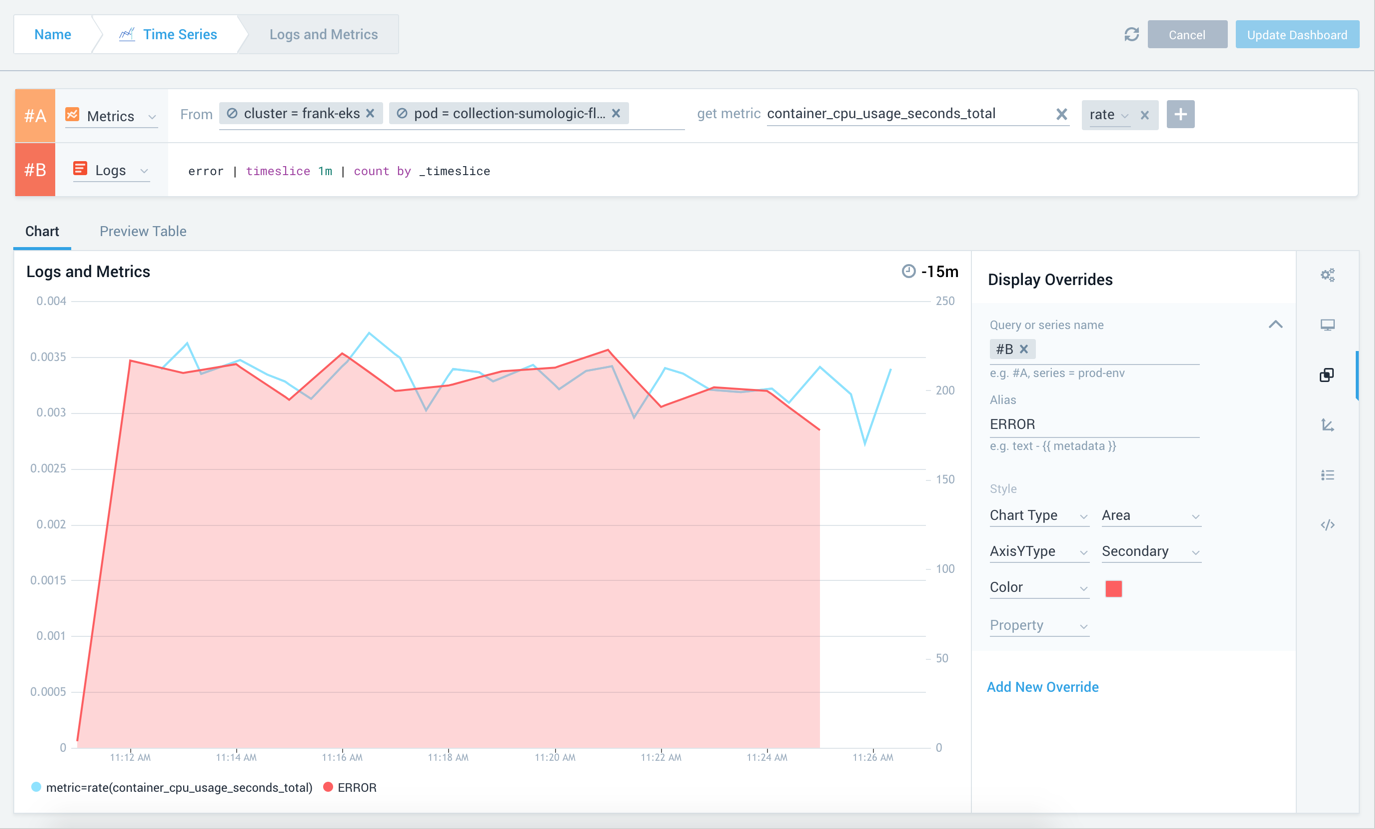The height and width of the screenshot is (829, 1375).
Task: Click Add New Override link
Action: click(x=1042, y=687)
